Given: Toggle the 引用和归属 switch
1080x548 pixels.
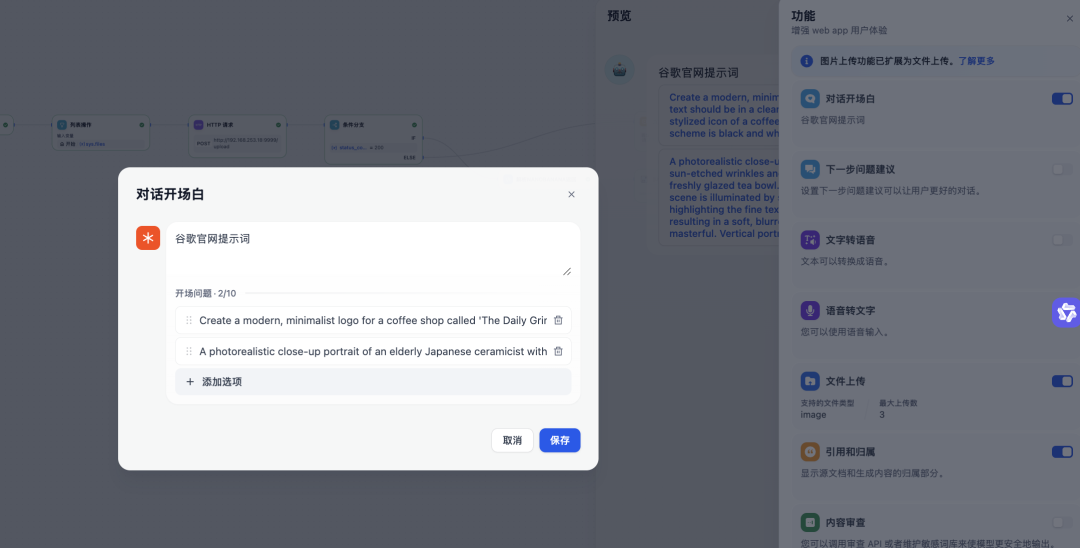Looking at the screenshot, I should click(x=1062, y=452).
